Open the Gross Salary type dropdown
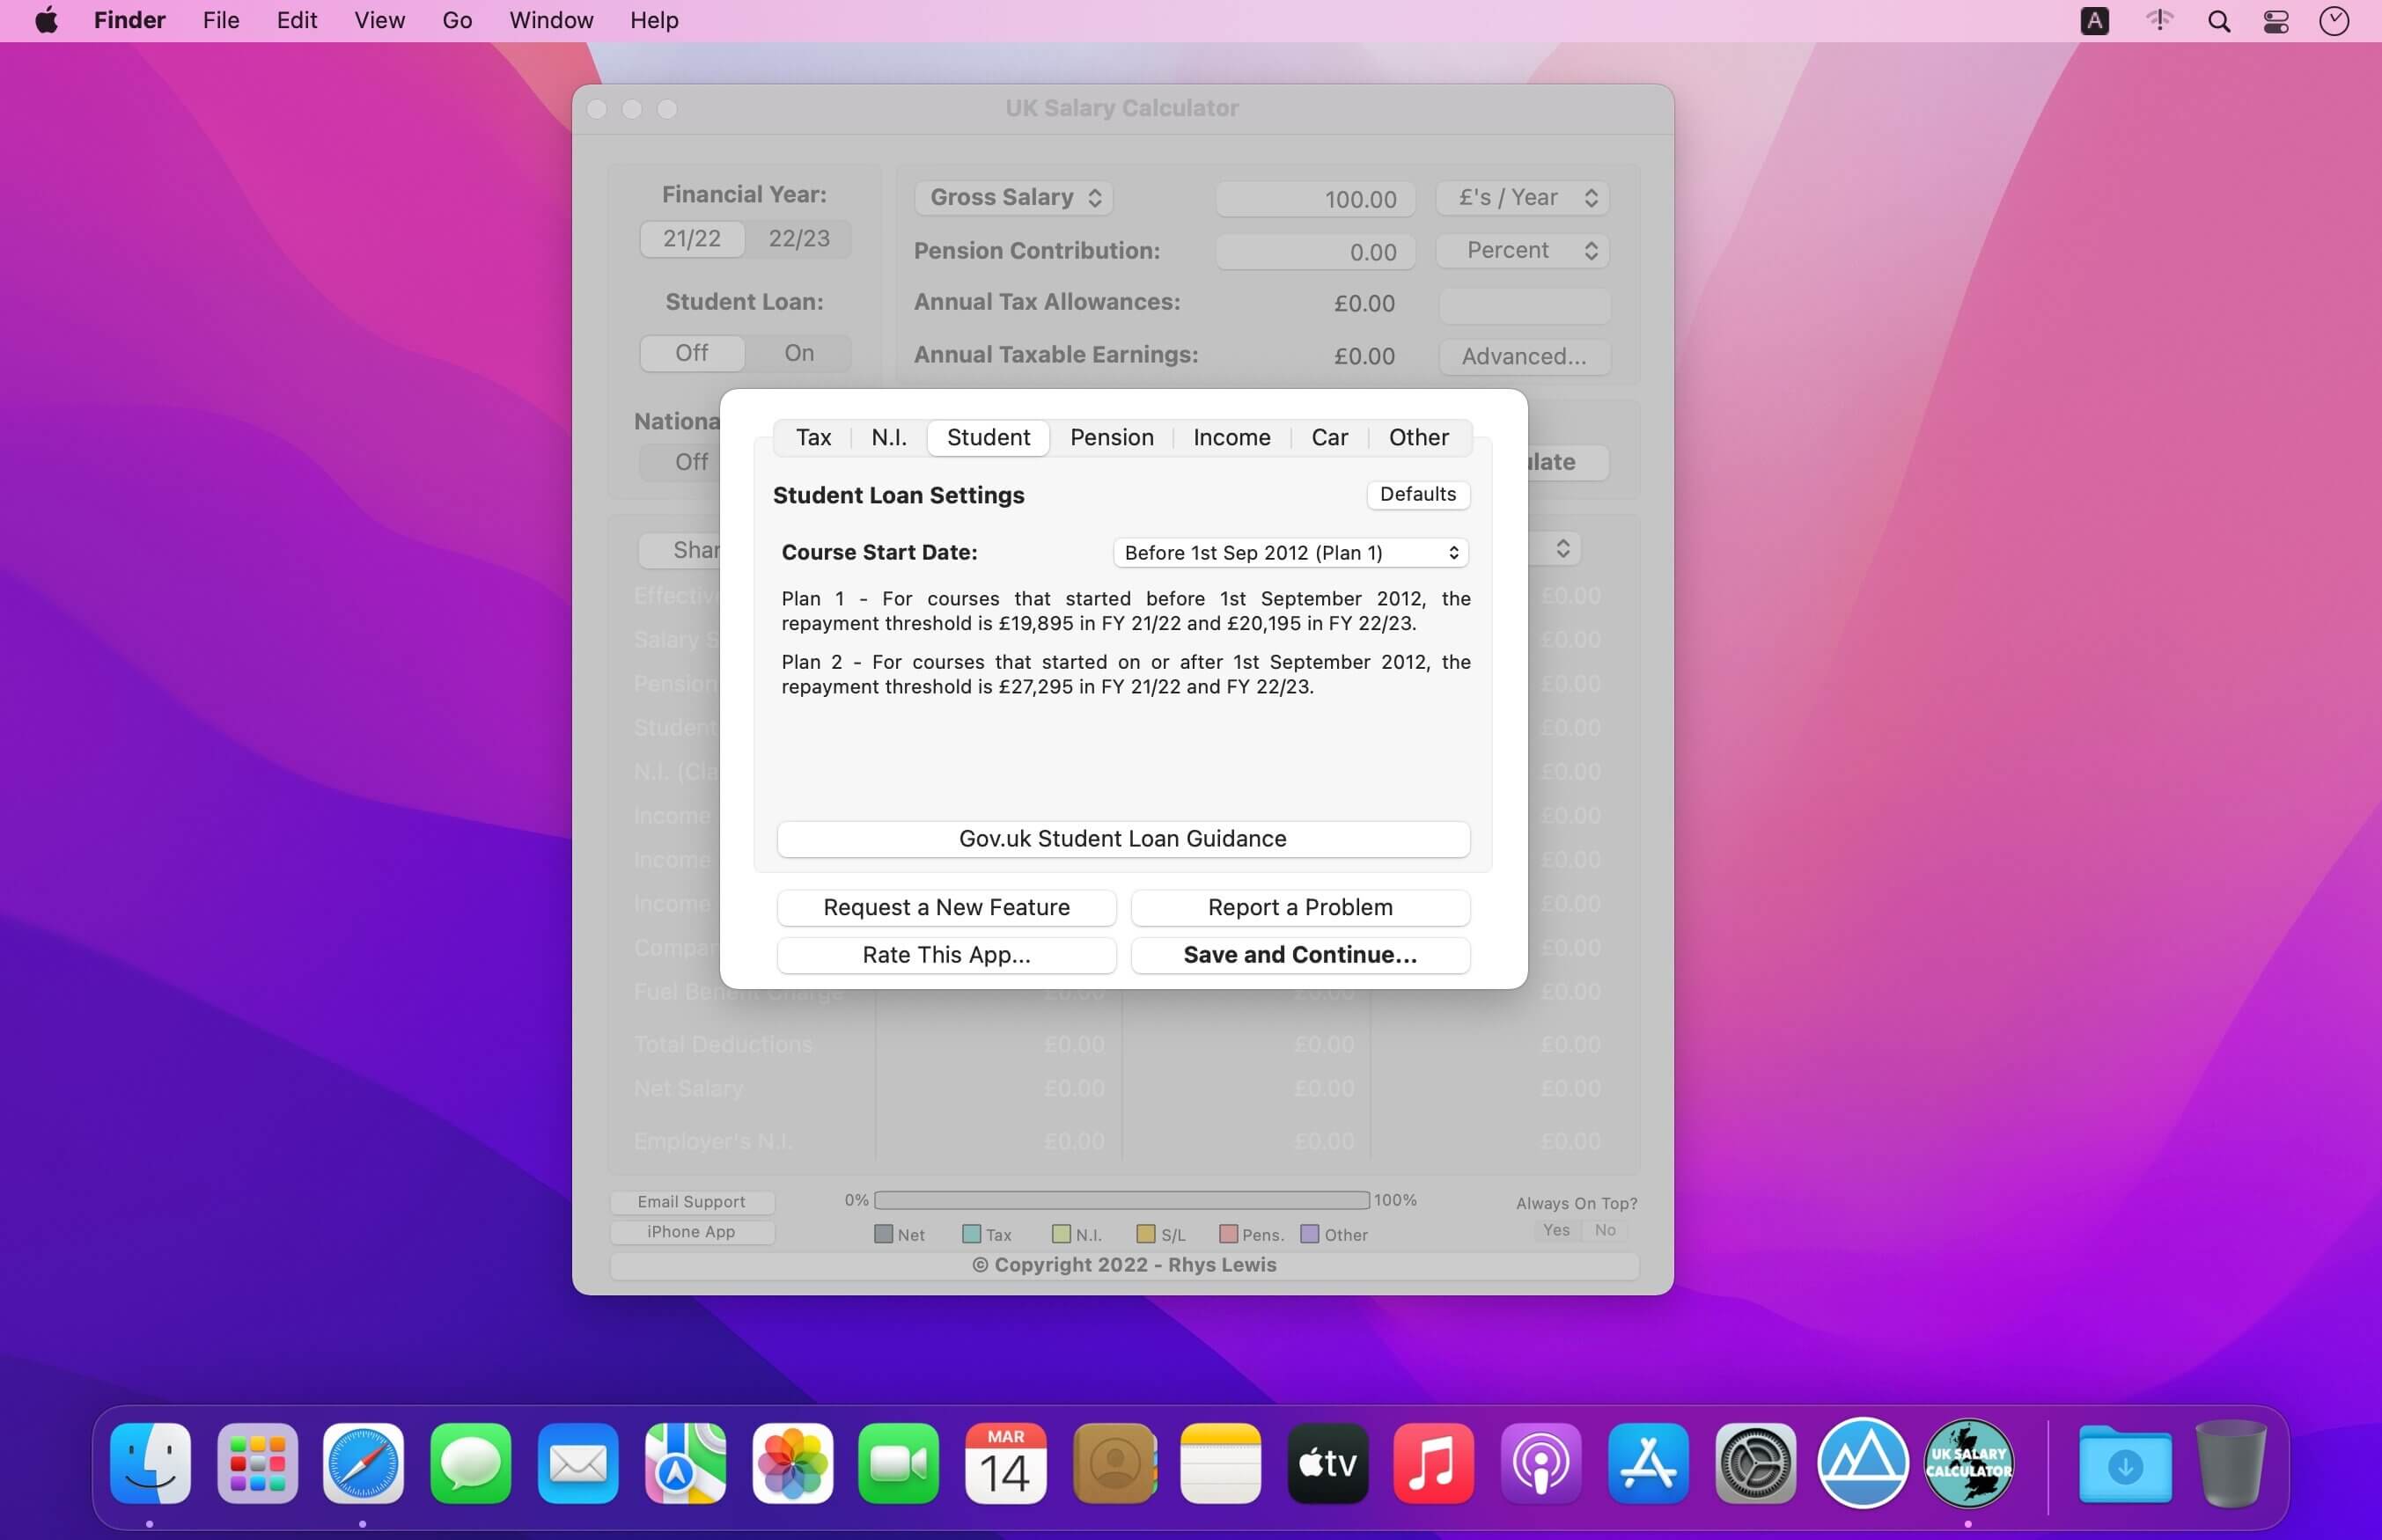This screenshot has height=1540, width=2382. point(1014,198)
